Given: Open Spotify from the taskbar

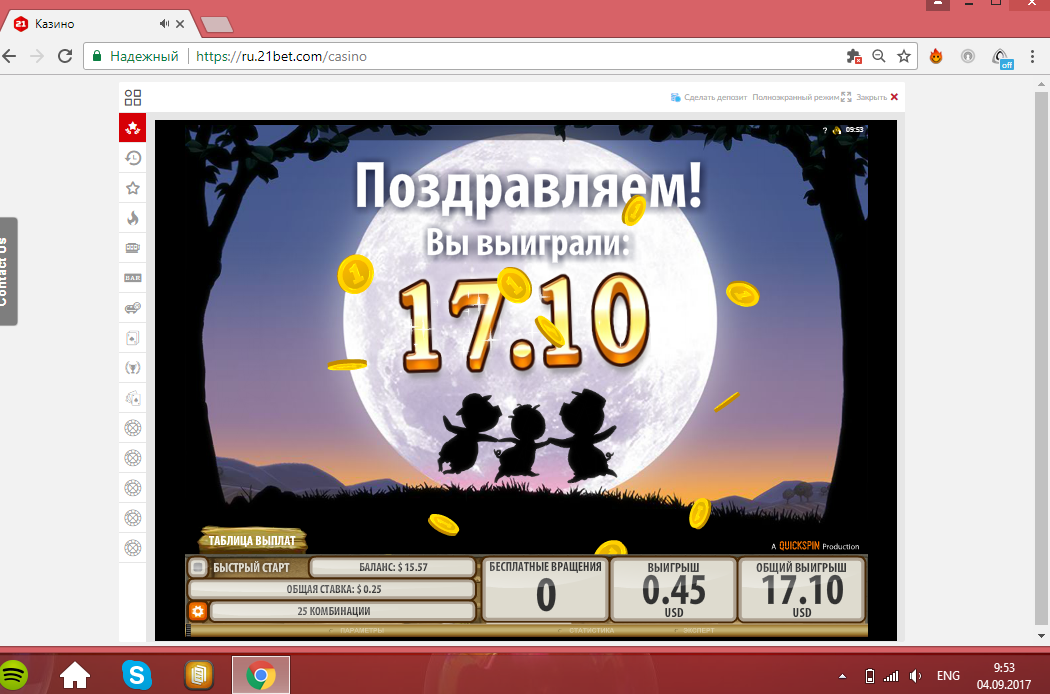Looking at the screenshot, I should (13, 675).
